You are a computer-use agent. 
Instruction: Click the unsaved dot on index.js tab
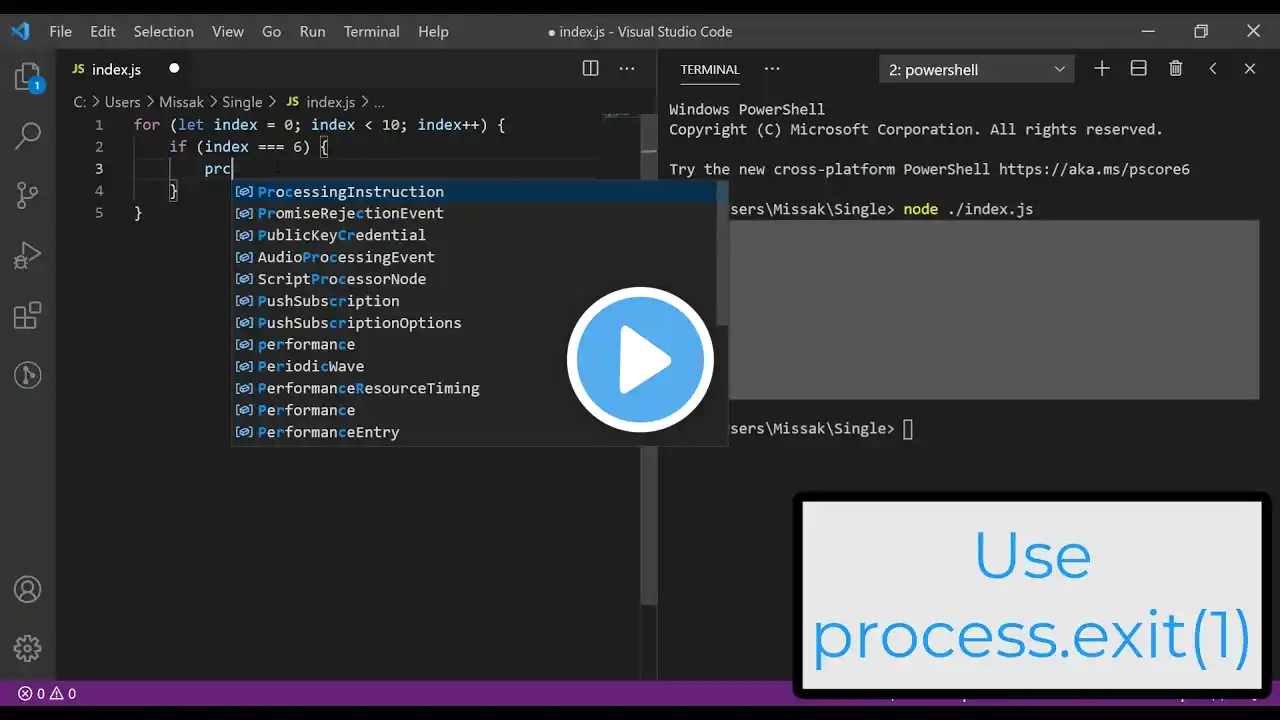(174, 69)
